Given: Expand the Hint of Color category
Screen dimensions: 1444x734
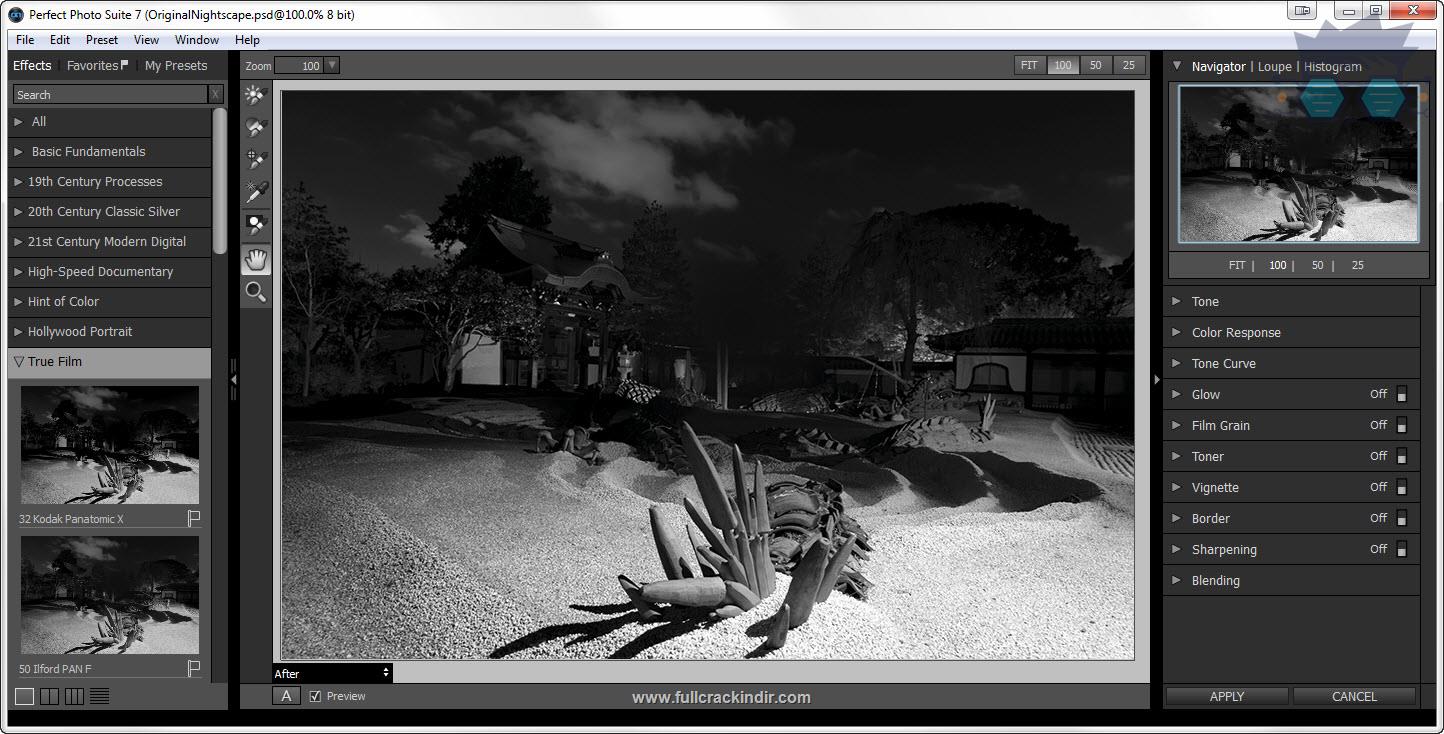Looking at the screenshot, I should (109, 302).
